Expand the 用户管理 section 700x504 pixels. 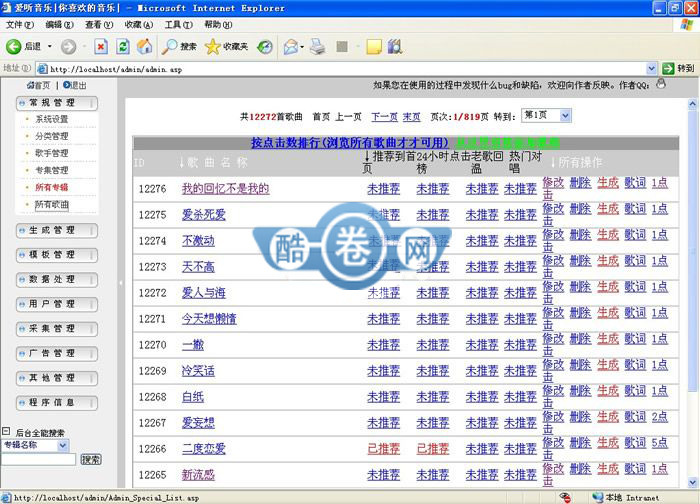pos(57,304)
